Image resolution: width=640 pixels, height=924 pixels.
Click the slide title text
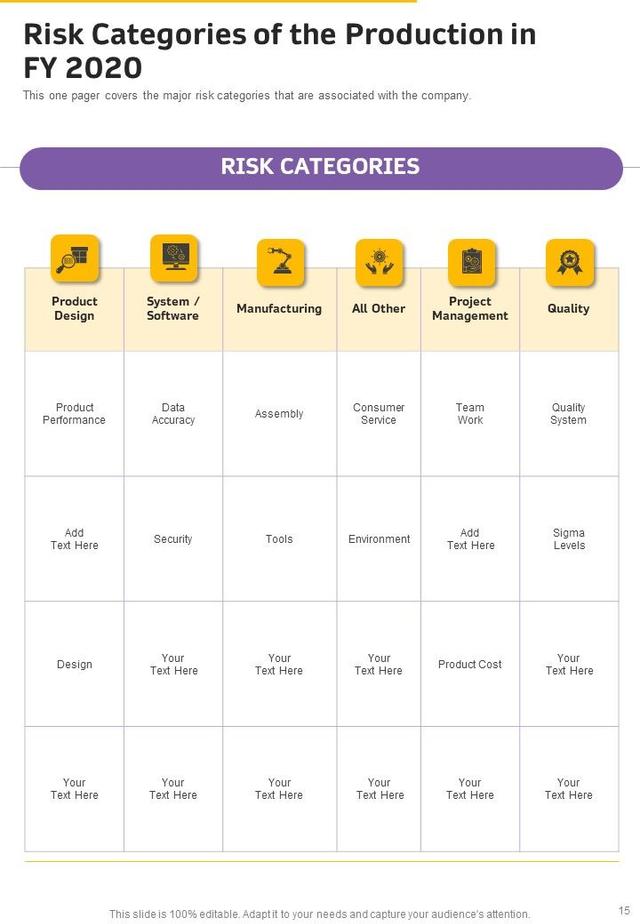(x=280, y=51)
